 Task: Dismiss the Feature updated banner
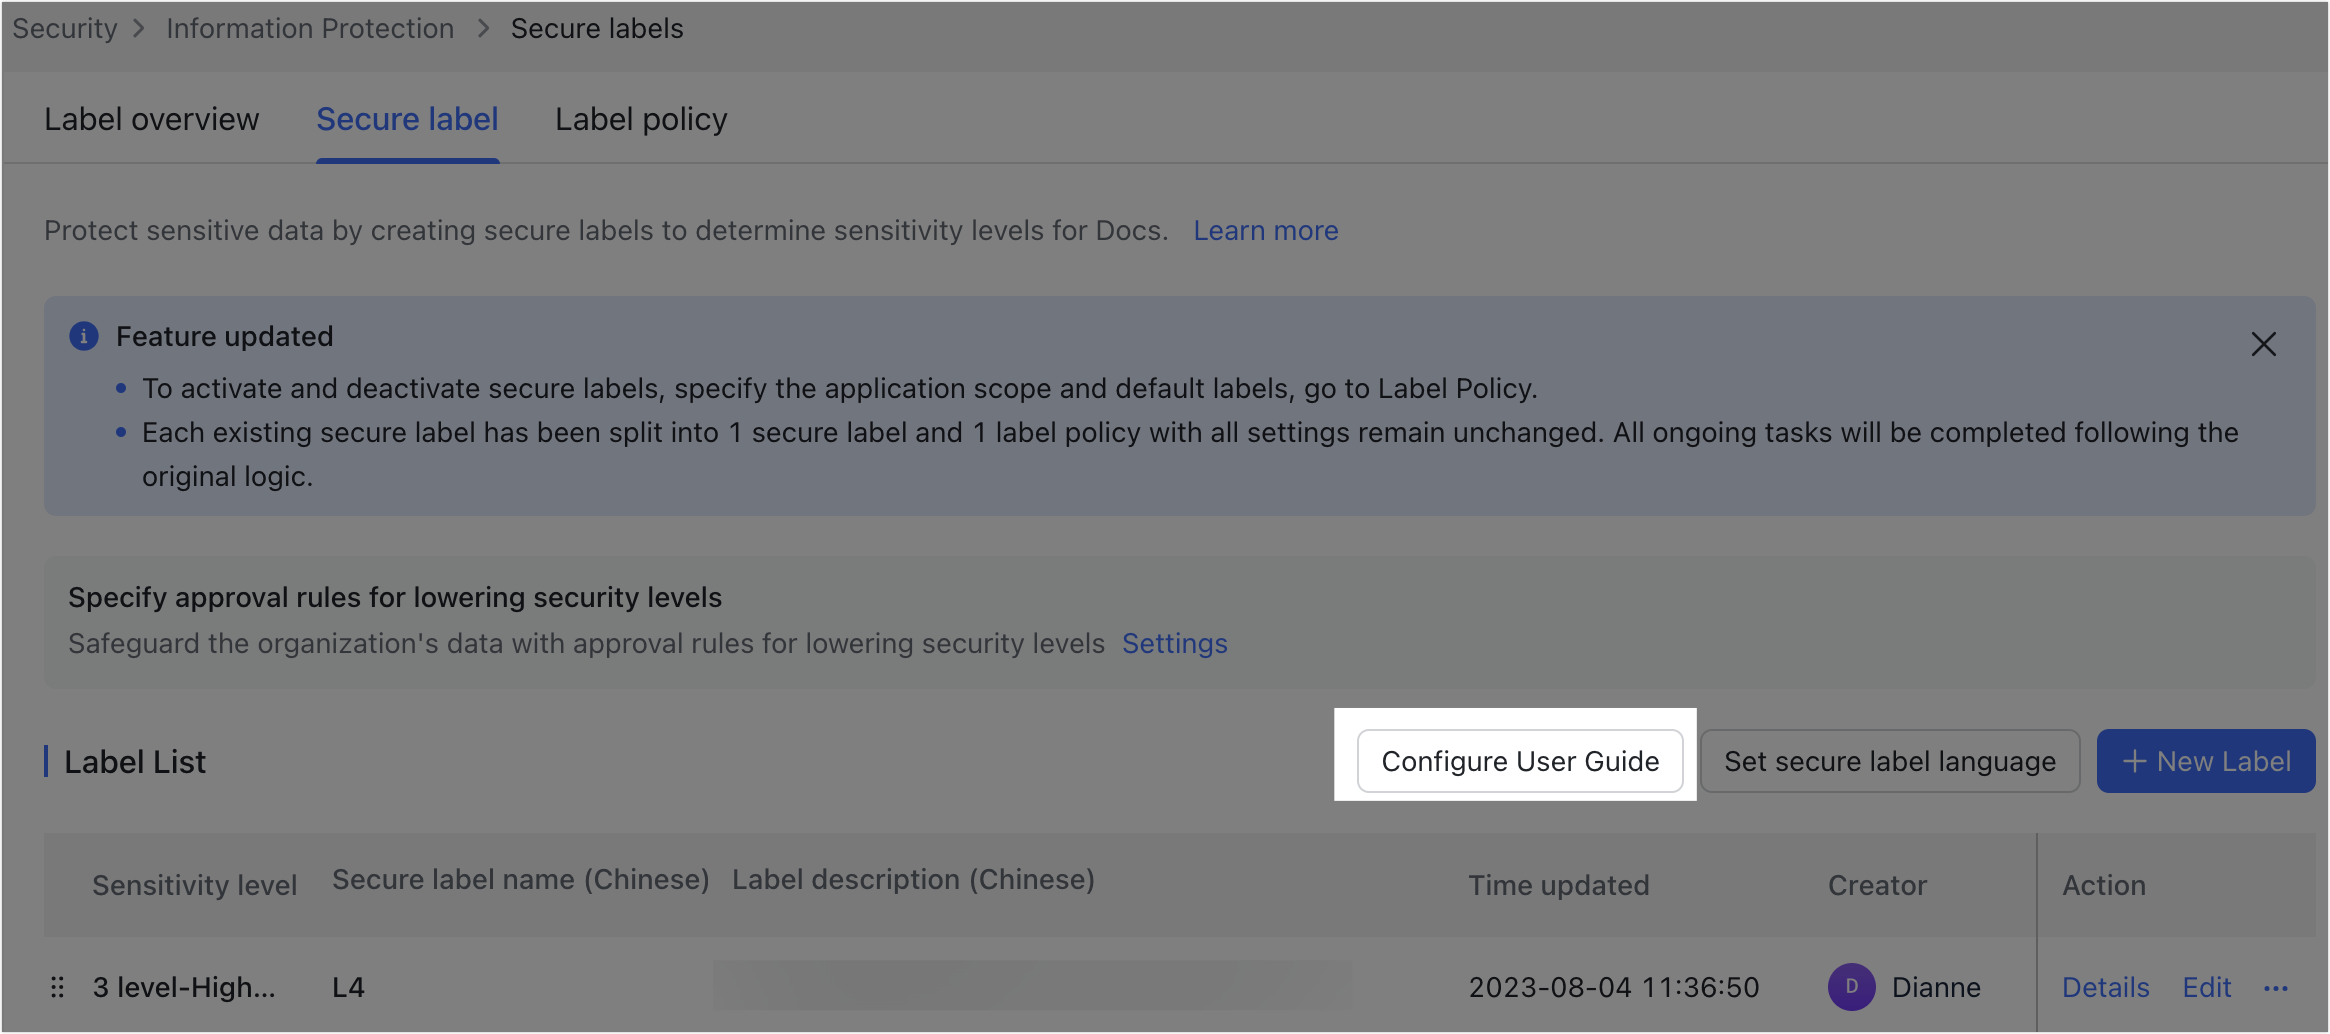[x=2263, y=344]
